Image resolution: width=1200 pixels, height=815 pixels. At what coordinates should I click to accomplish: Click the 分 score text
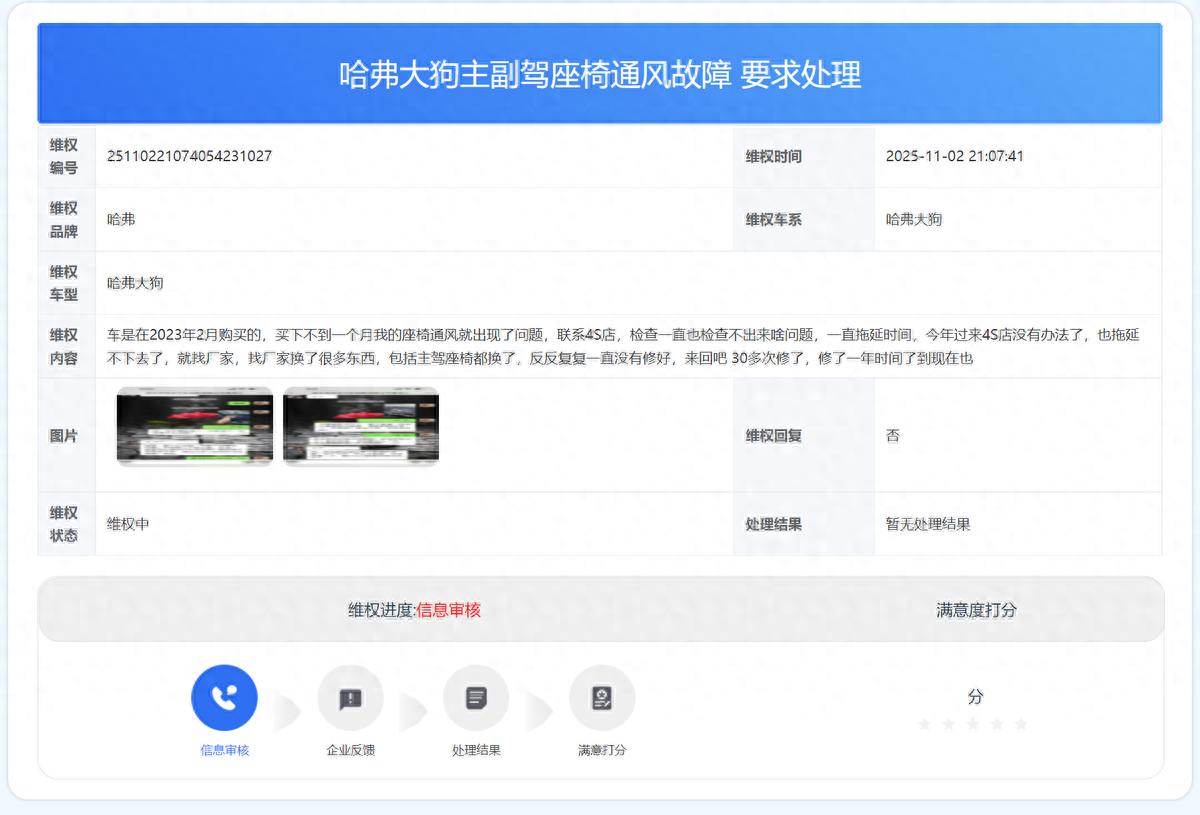[976, 696]
